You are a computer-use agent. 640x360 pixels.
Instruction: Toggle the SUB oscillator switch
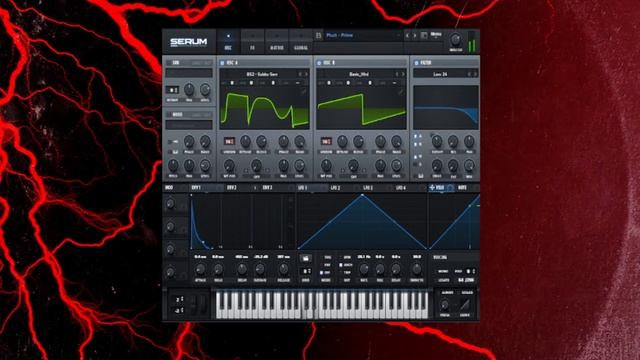(x=169, y=63)
